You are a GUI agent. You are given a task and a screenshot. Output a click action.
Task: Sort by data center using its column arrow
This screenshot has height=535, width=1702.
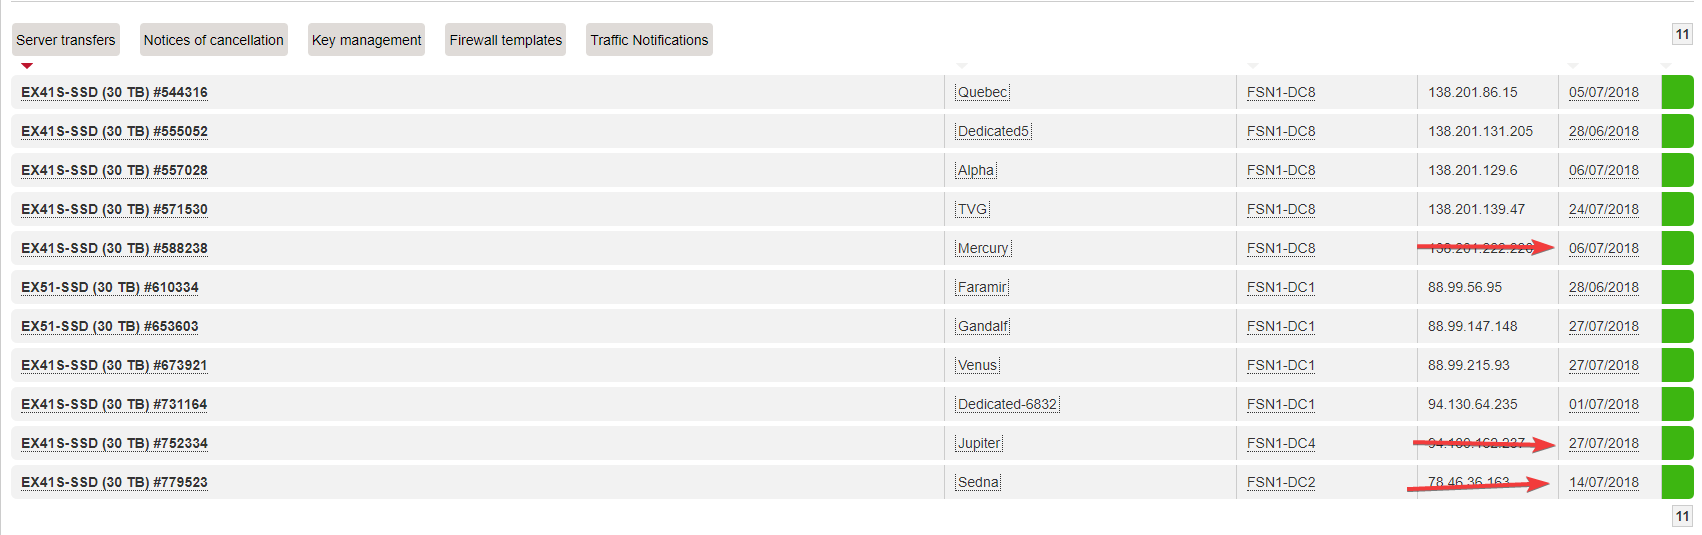coord(1253,66)
